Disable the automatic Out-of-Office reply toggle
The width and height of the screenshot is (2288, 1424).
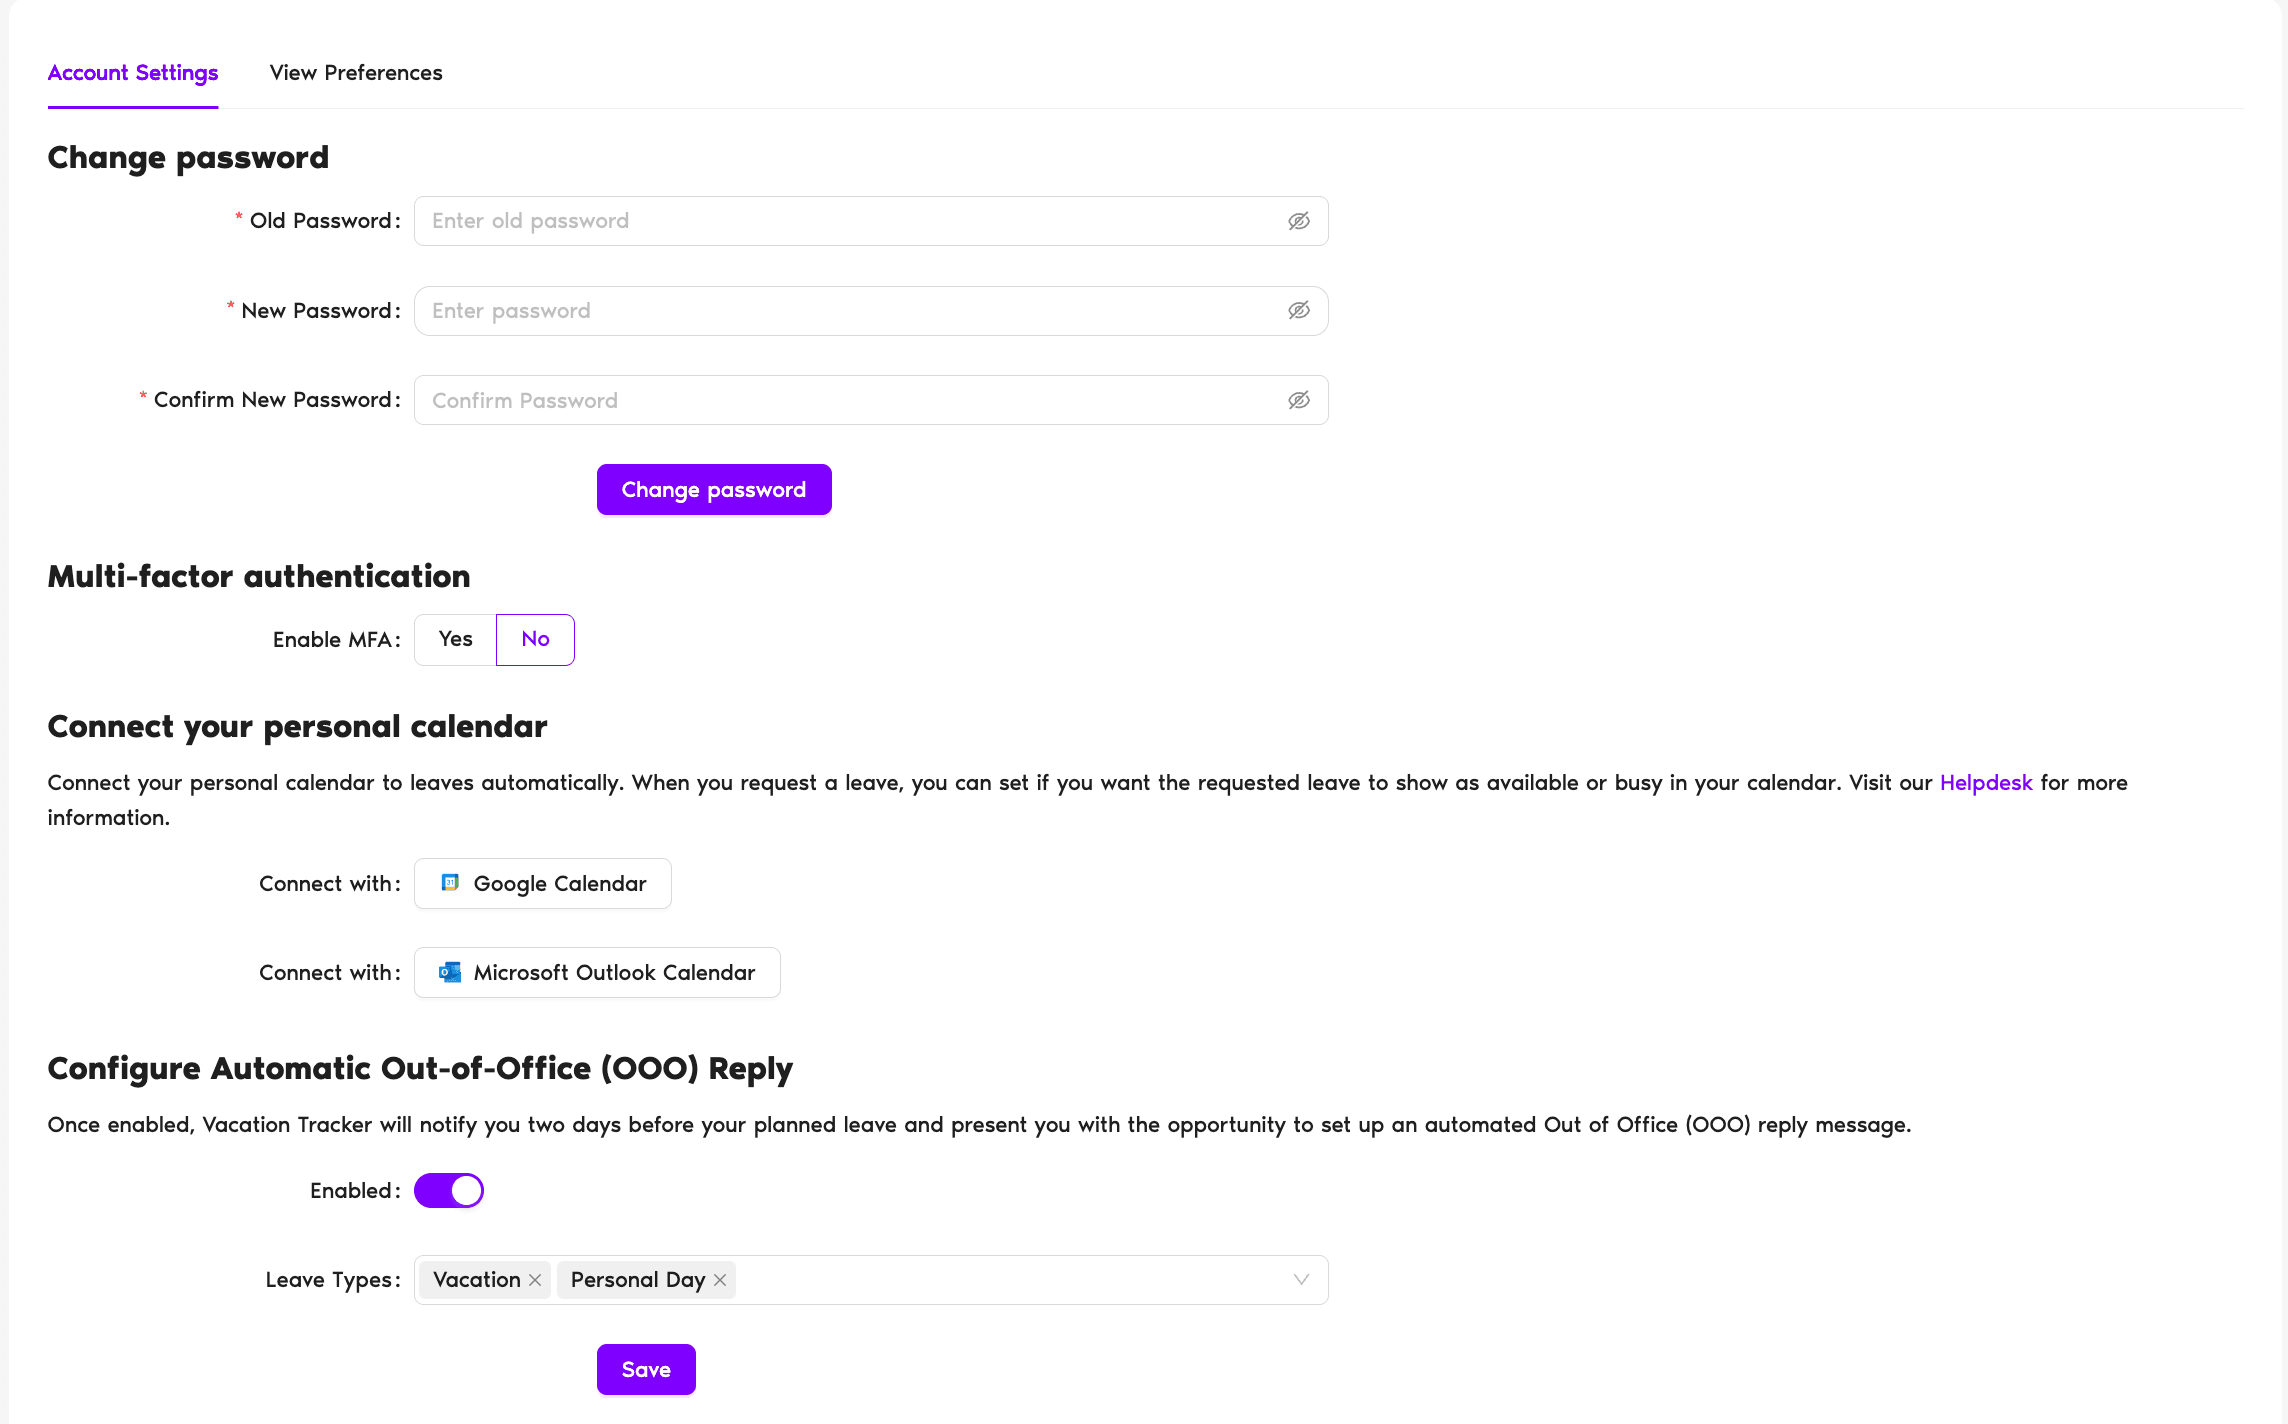[x=449, y=1190]
